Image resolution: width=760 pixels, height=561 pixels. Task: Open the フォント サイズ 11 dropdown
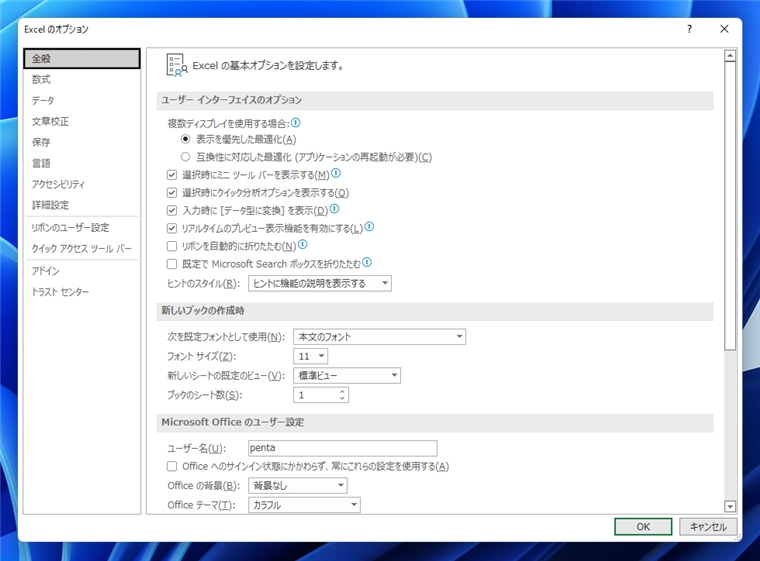pos(311,356)
